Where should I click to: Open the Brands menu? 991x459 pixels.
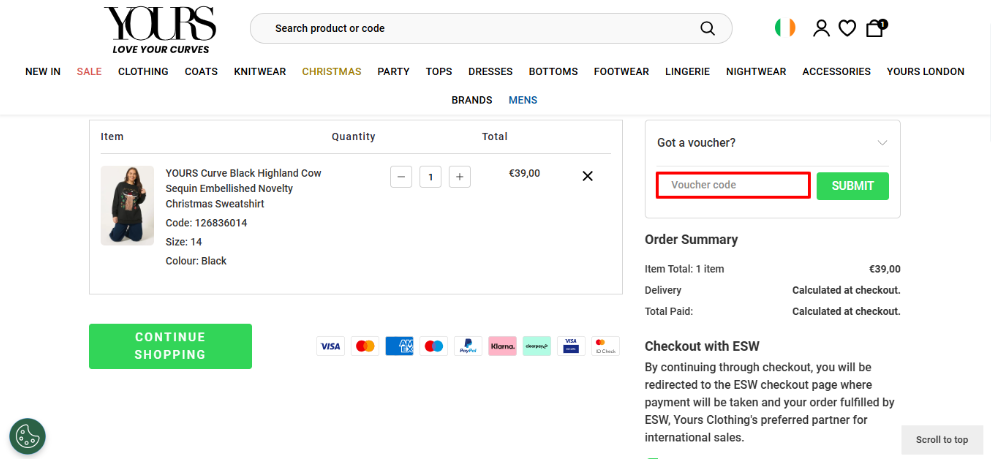tap(471, 100)
